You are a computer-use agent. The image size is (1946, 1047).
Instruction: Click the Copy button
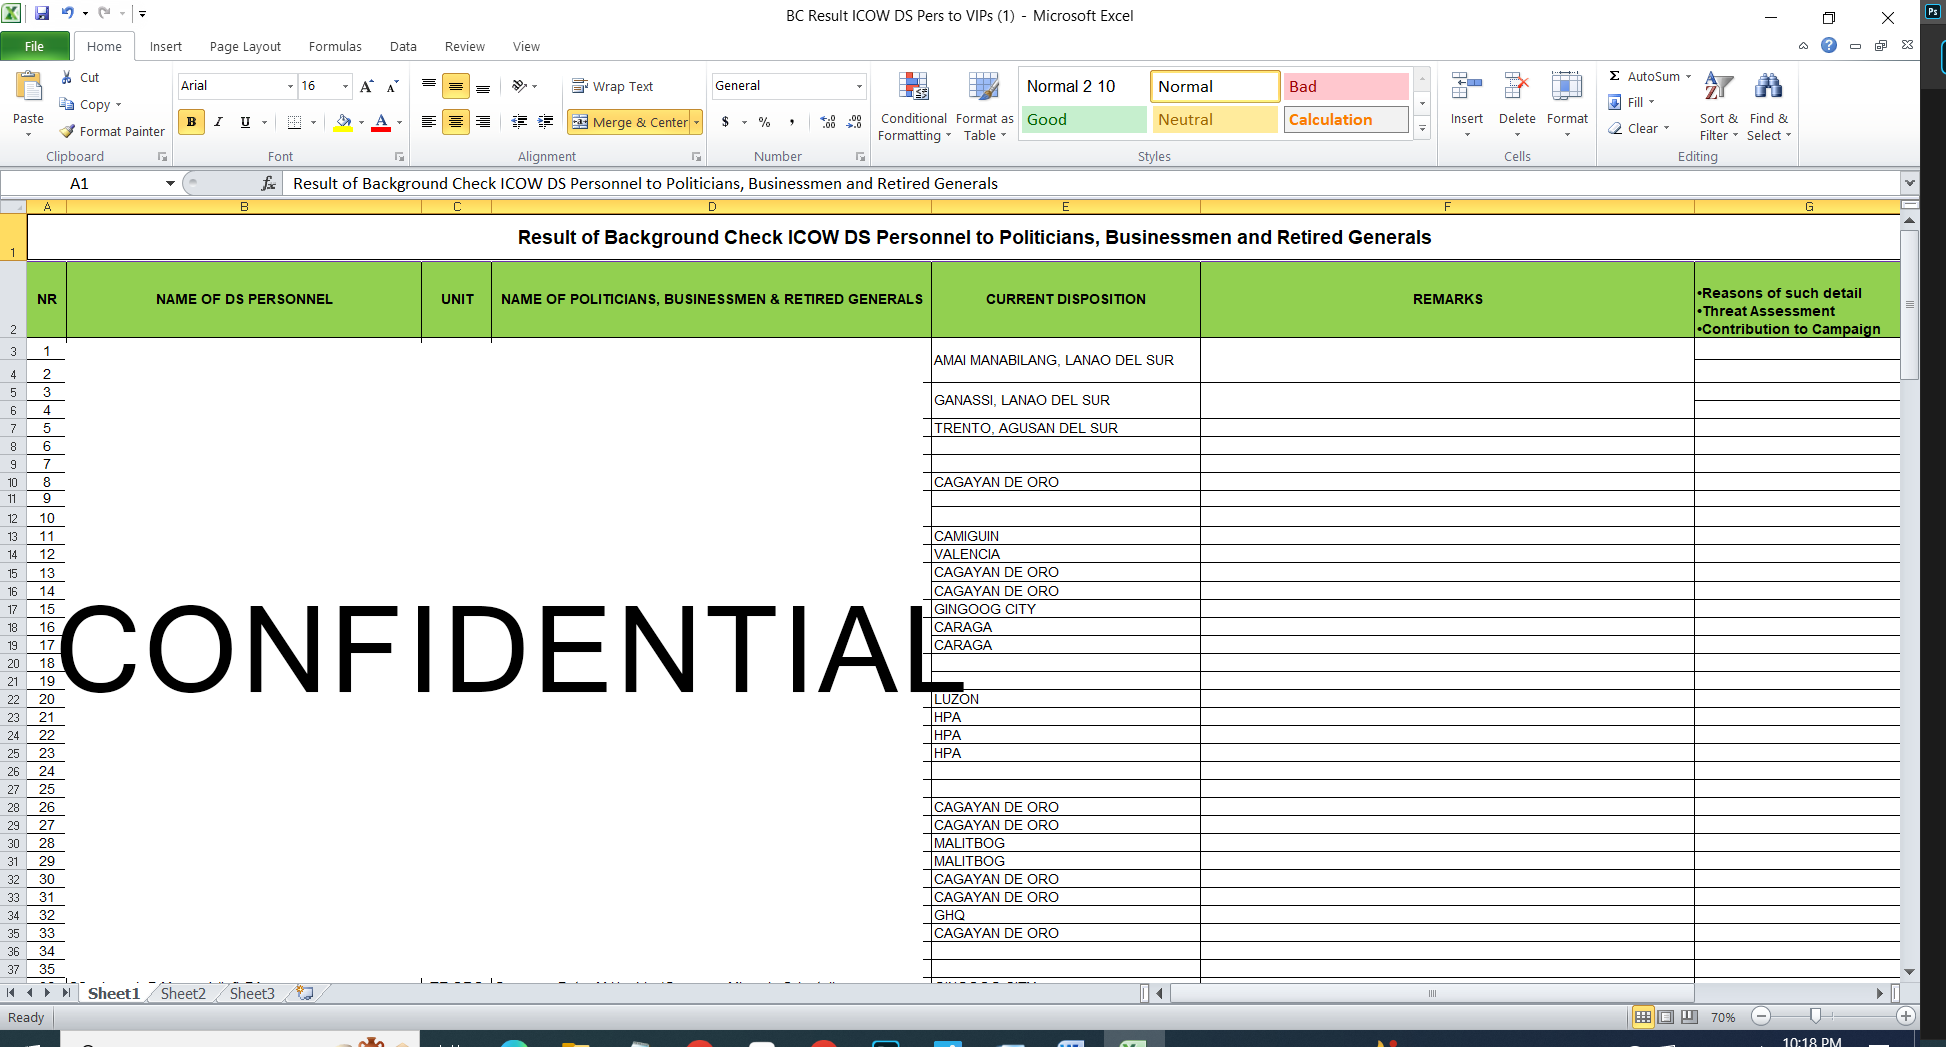(90, 104)
